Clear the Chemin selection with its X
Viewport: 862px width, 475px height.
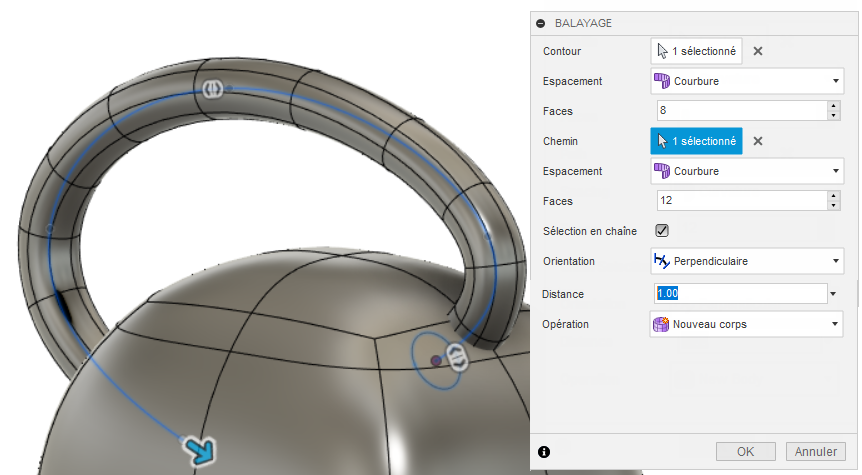point(758,141)
